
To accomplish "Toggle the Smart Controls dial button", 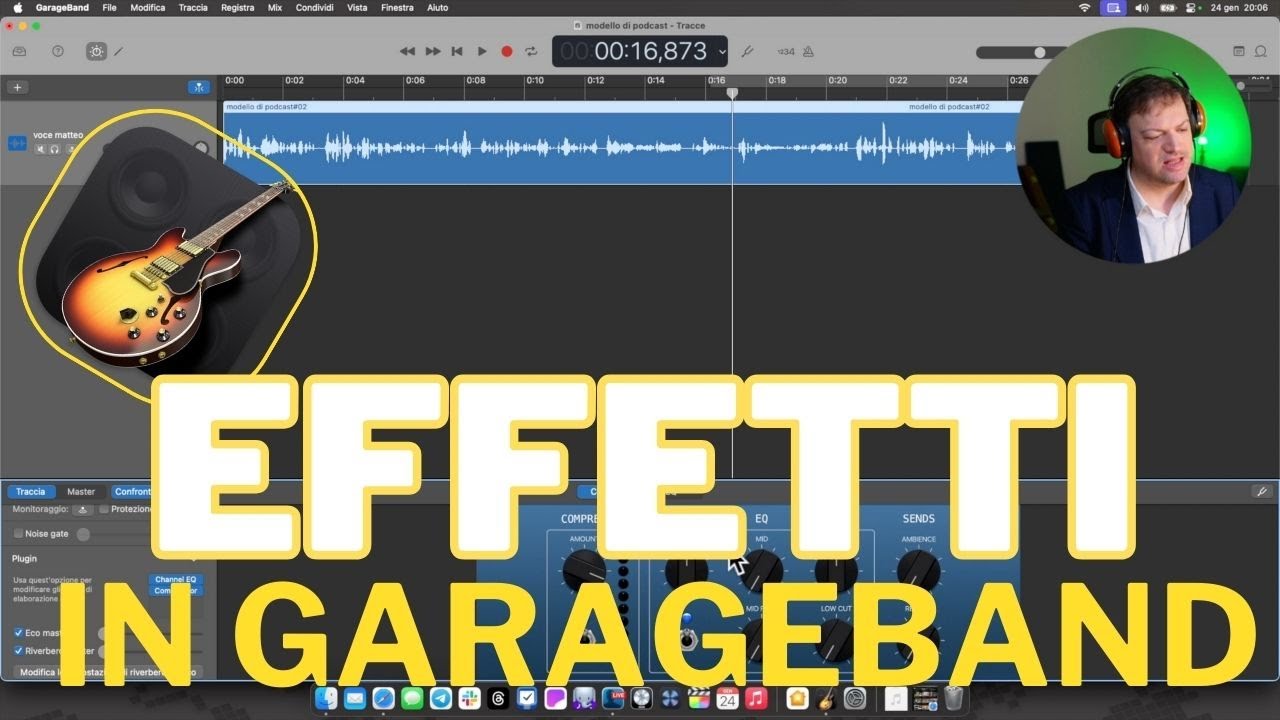I will [x=96, y=51].
